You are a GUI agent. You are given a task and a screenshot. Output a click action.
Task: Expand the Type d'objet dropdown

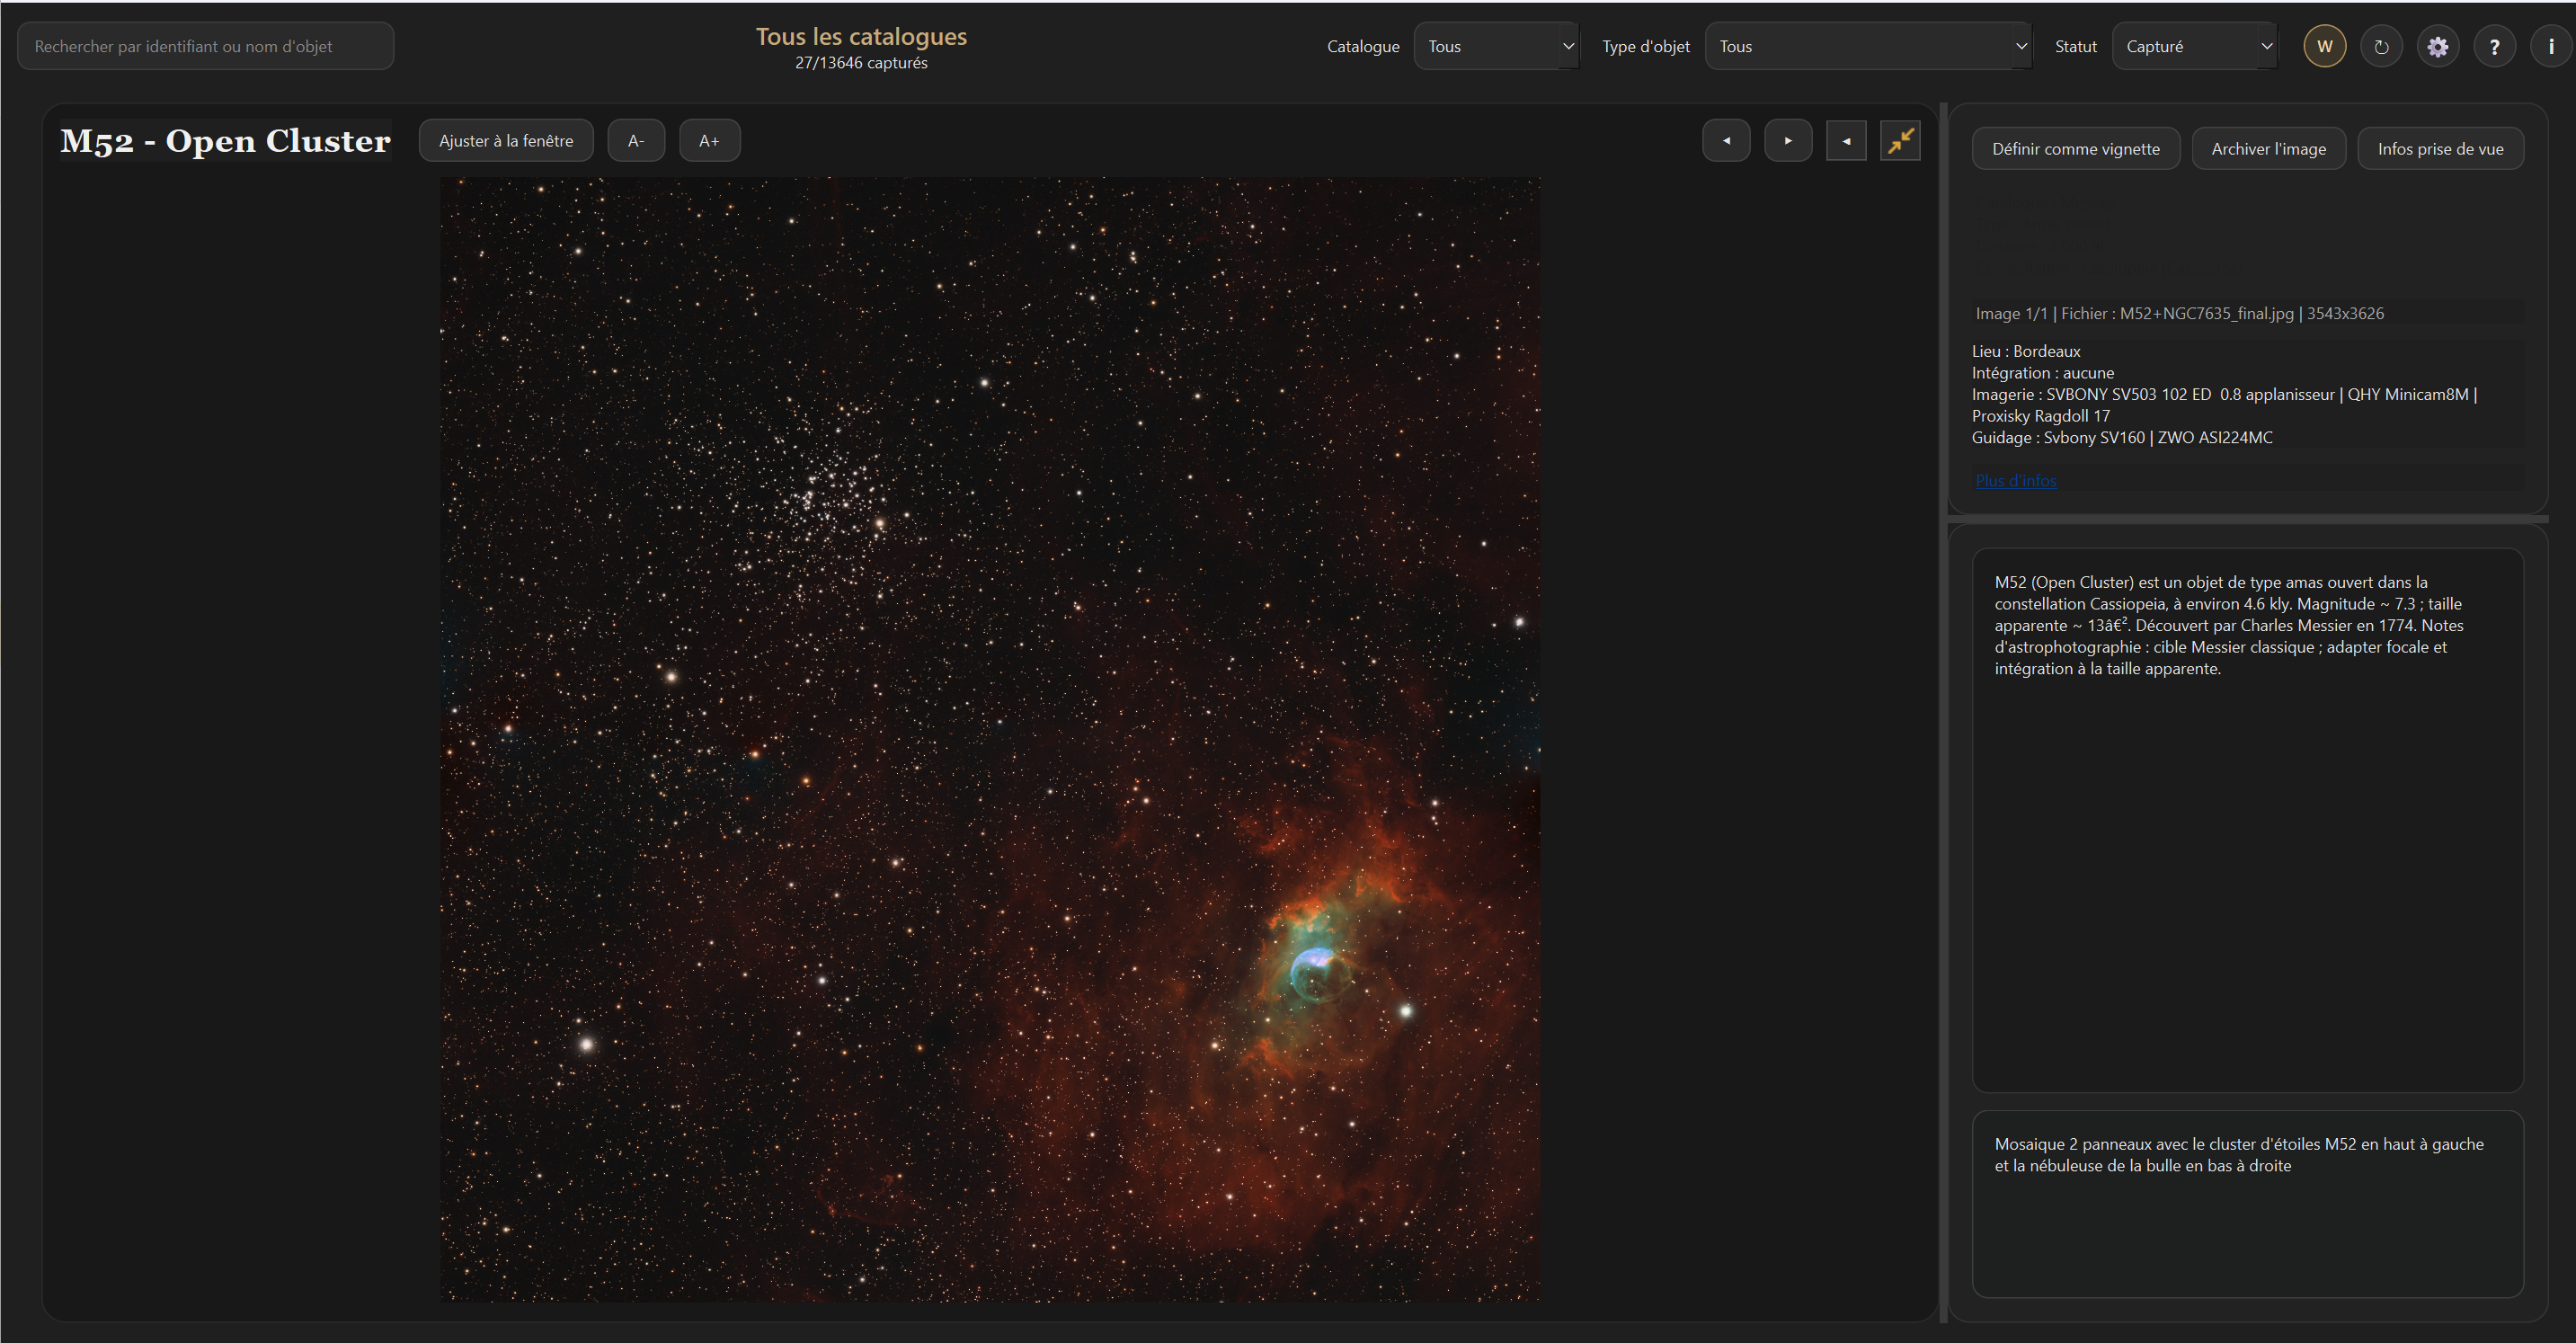tap(1868, 46)
